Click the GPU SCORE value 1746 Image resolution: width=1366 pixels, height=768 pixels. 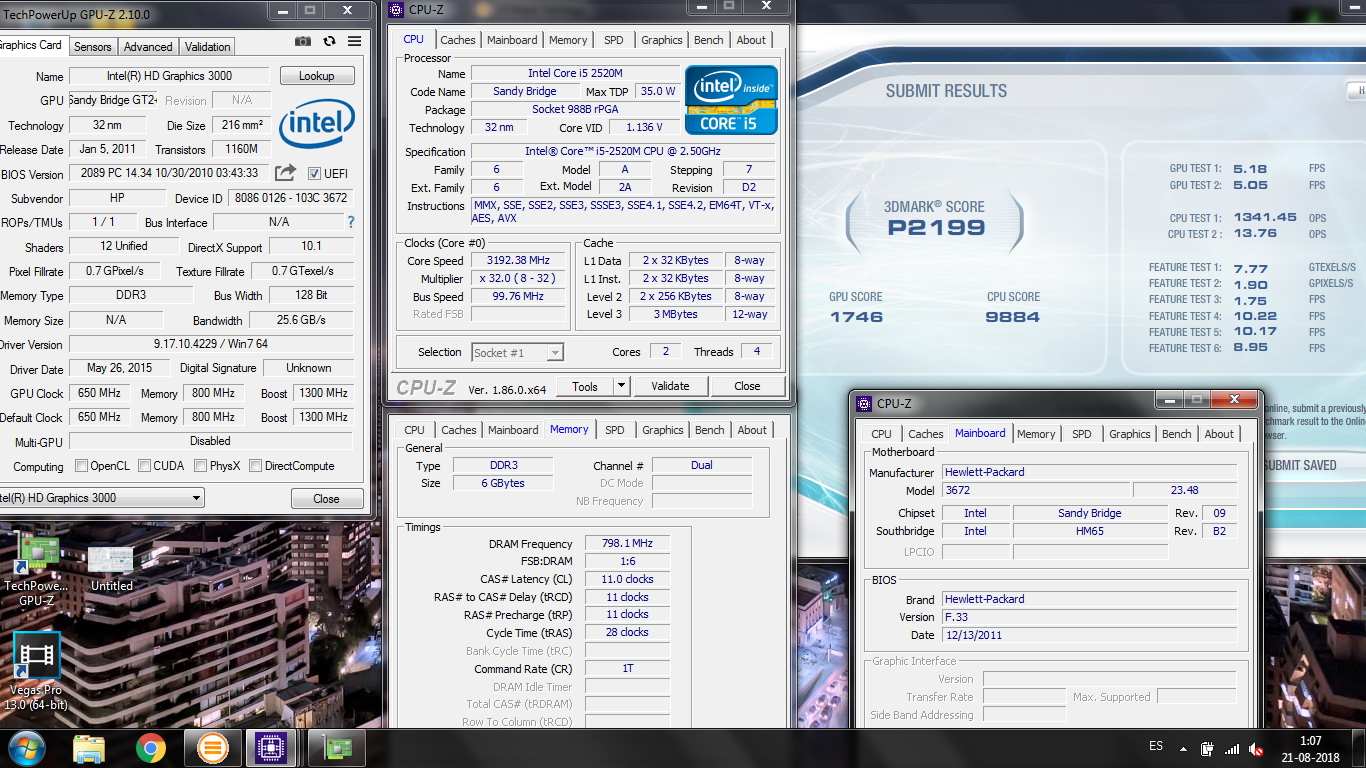[x=856, y=317]
